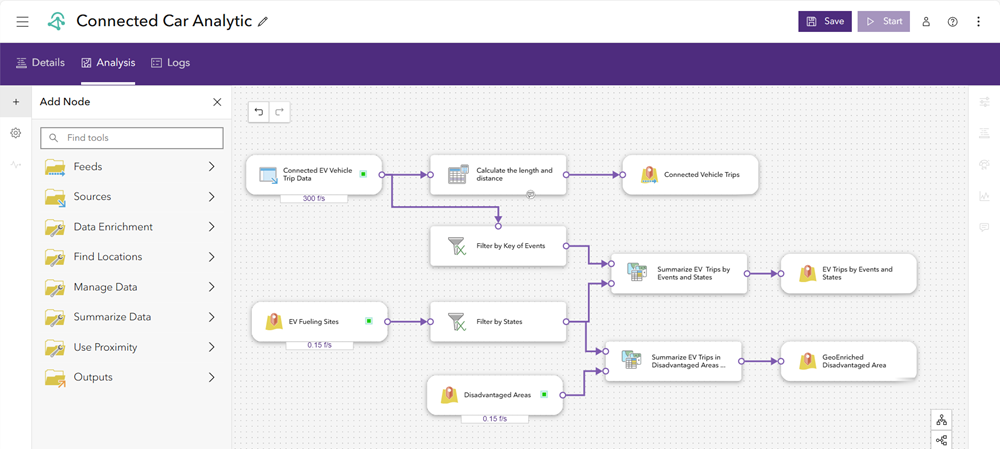Click the output port of Filter by States
Viewport: 1000px width, 449px height.
pyautogui.click(x=567, y=322)
